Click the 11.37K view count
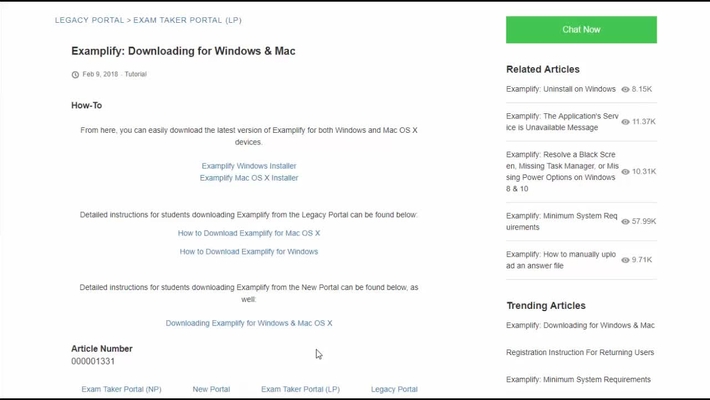Image resolution: width=710 pixels, height=400 pixels. (x=644, y=122)
